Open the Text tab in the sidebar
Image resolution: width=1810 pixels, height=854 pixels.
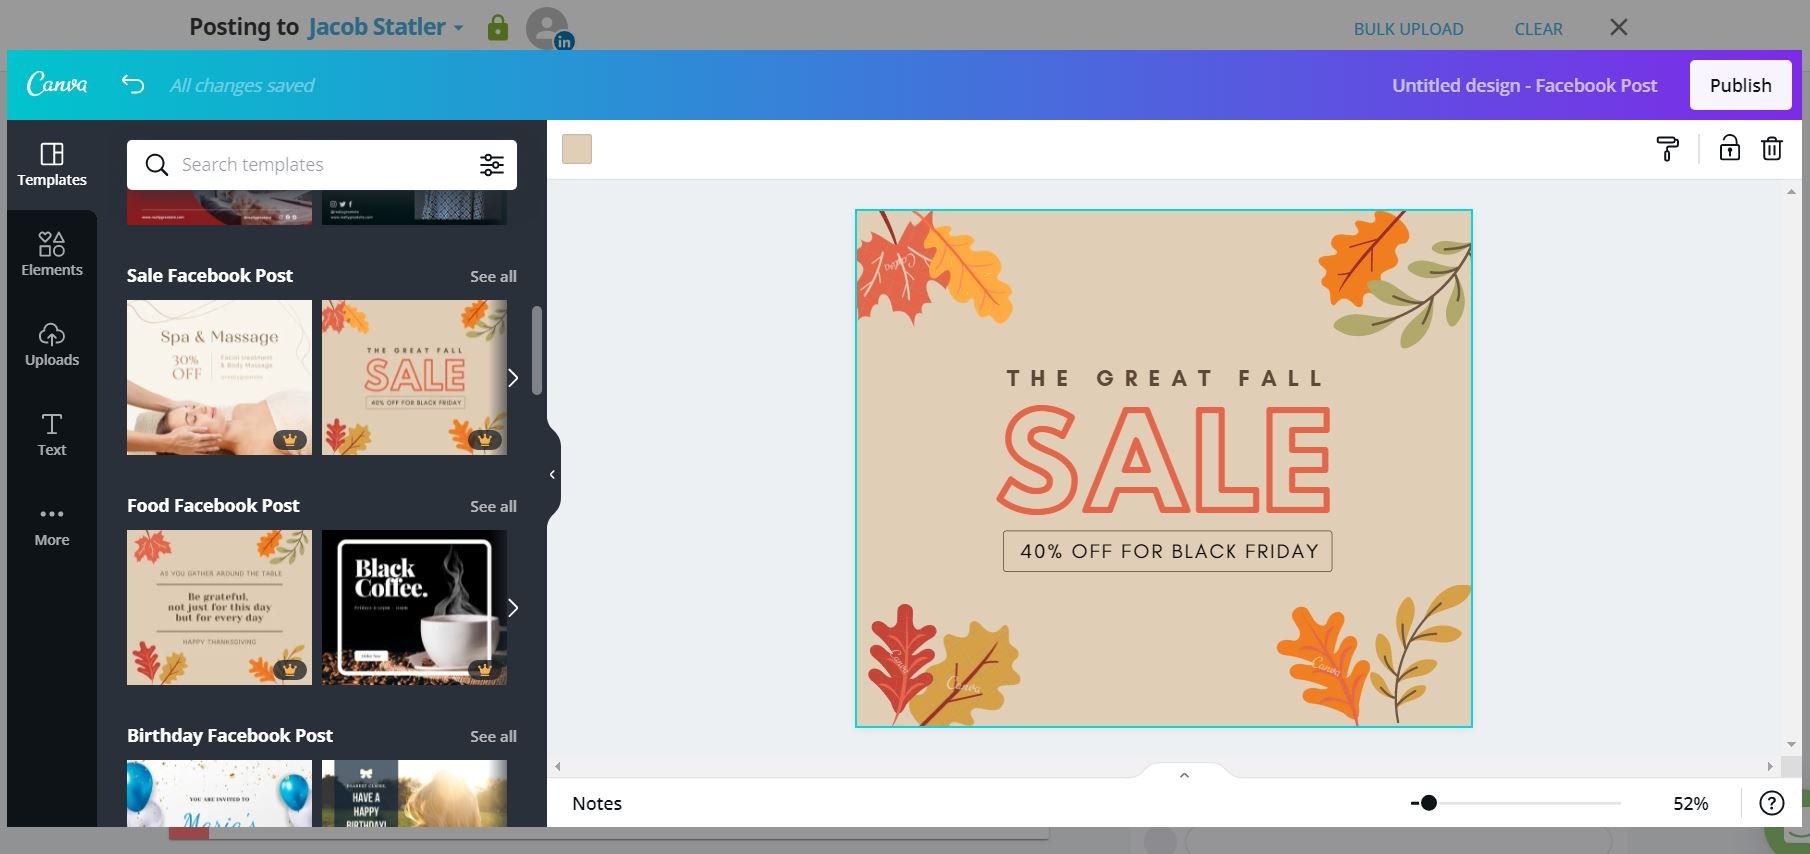[x=52, y=434]
